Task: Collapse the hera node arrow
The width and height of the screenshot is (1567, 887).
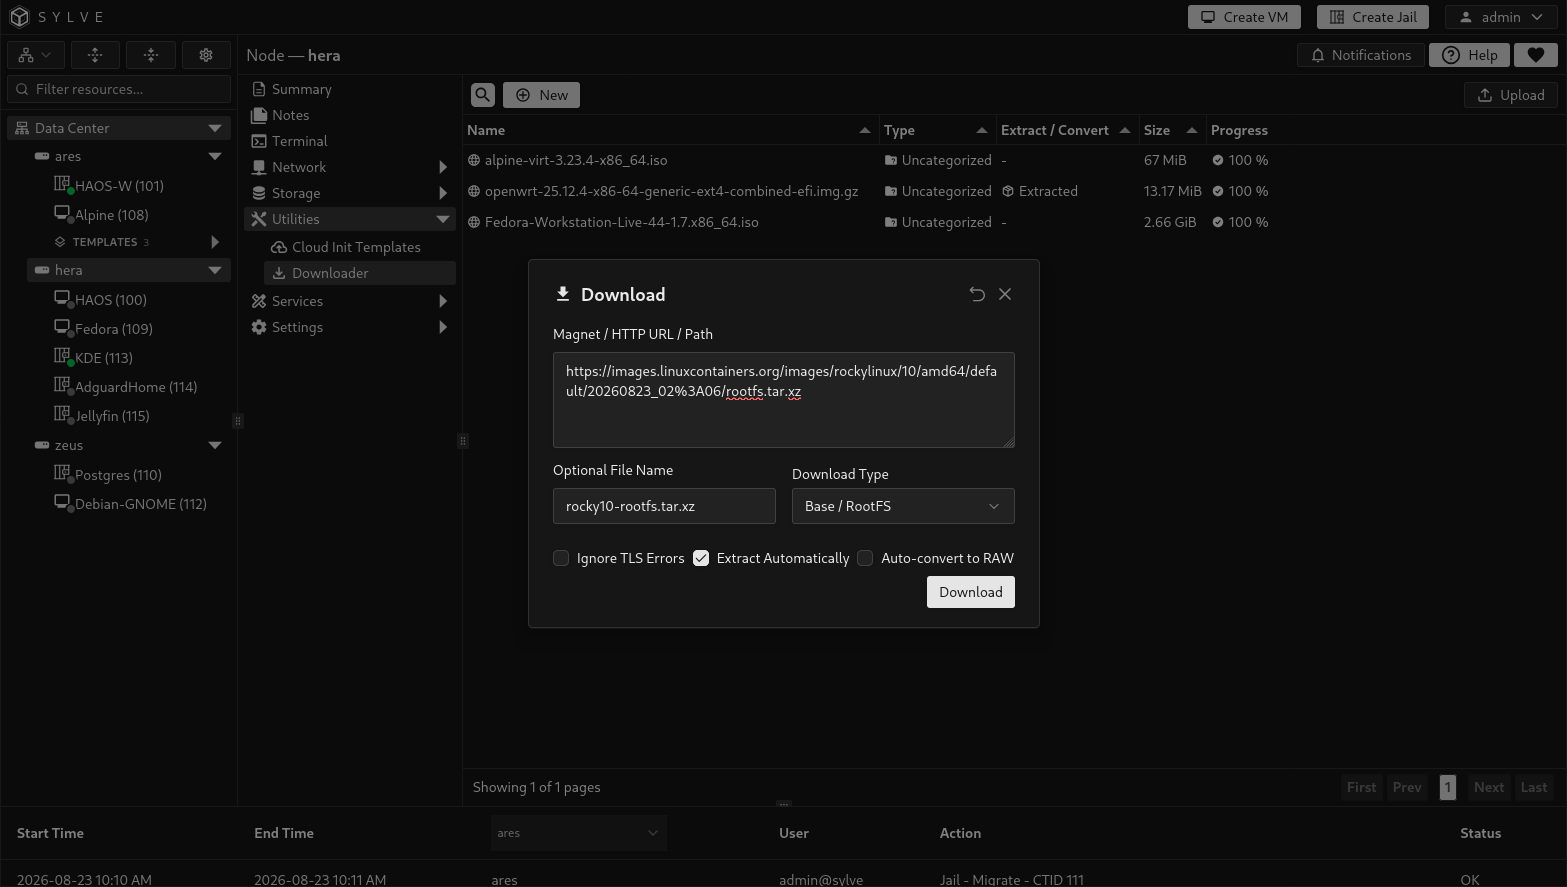Action: coord(215,270)
